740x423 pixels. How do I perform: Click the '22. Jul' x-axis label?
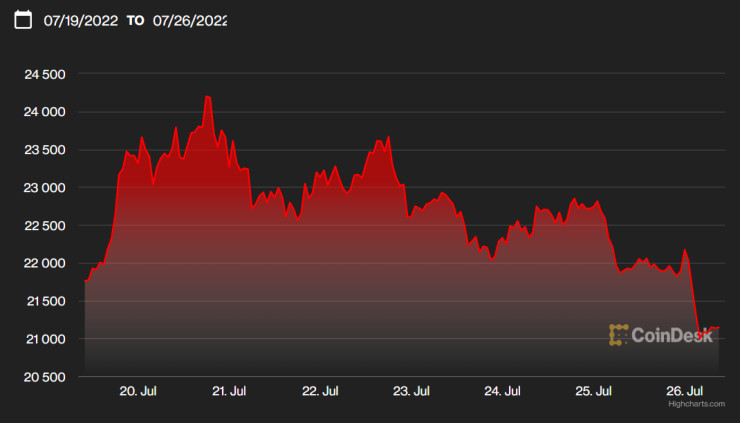pos(322,392)
